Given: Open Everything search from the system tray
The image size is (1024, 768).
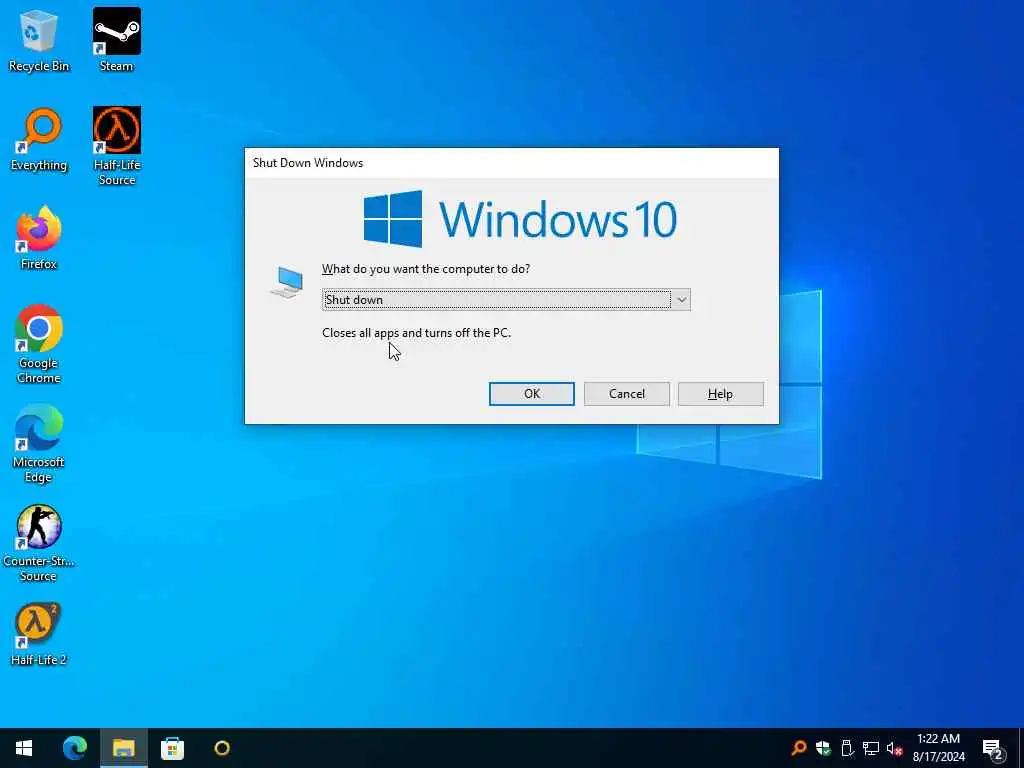Looking at the screenshot, I should point(799,748).
